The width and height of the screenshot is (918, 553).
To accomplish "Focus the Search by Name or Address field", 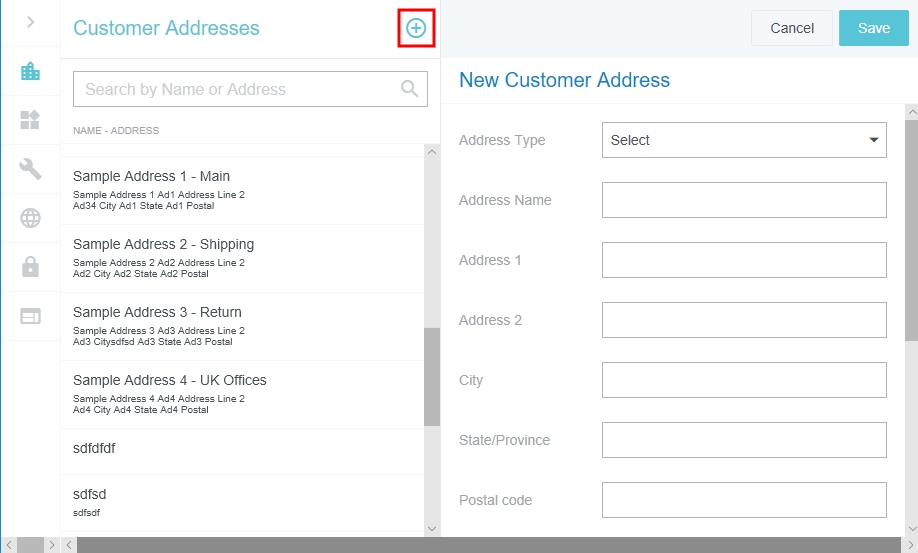I will (x=235, y=89).
